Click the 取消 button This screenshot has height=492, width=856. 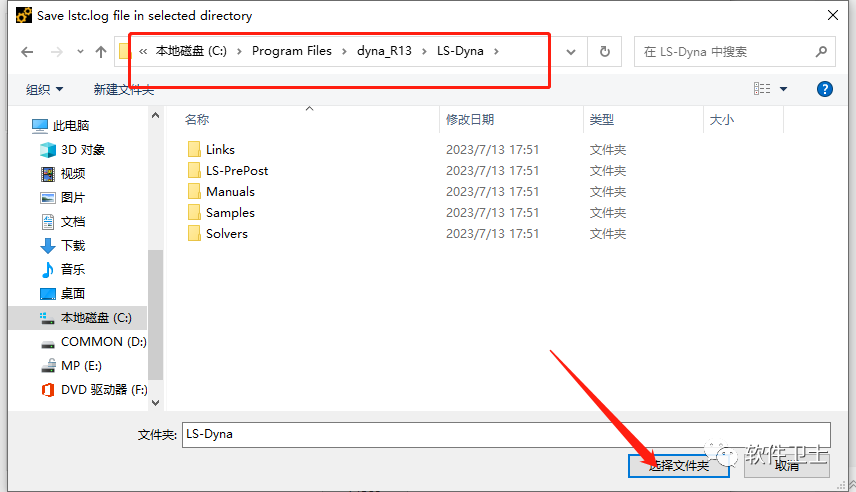coord(787,466)
